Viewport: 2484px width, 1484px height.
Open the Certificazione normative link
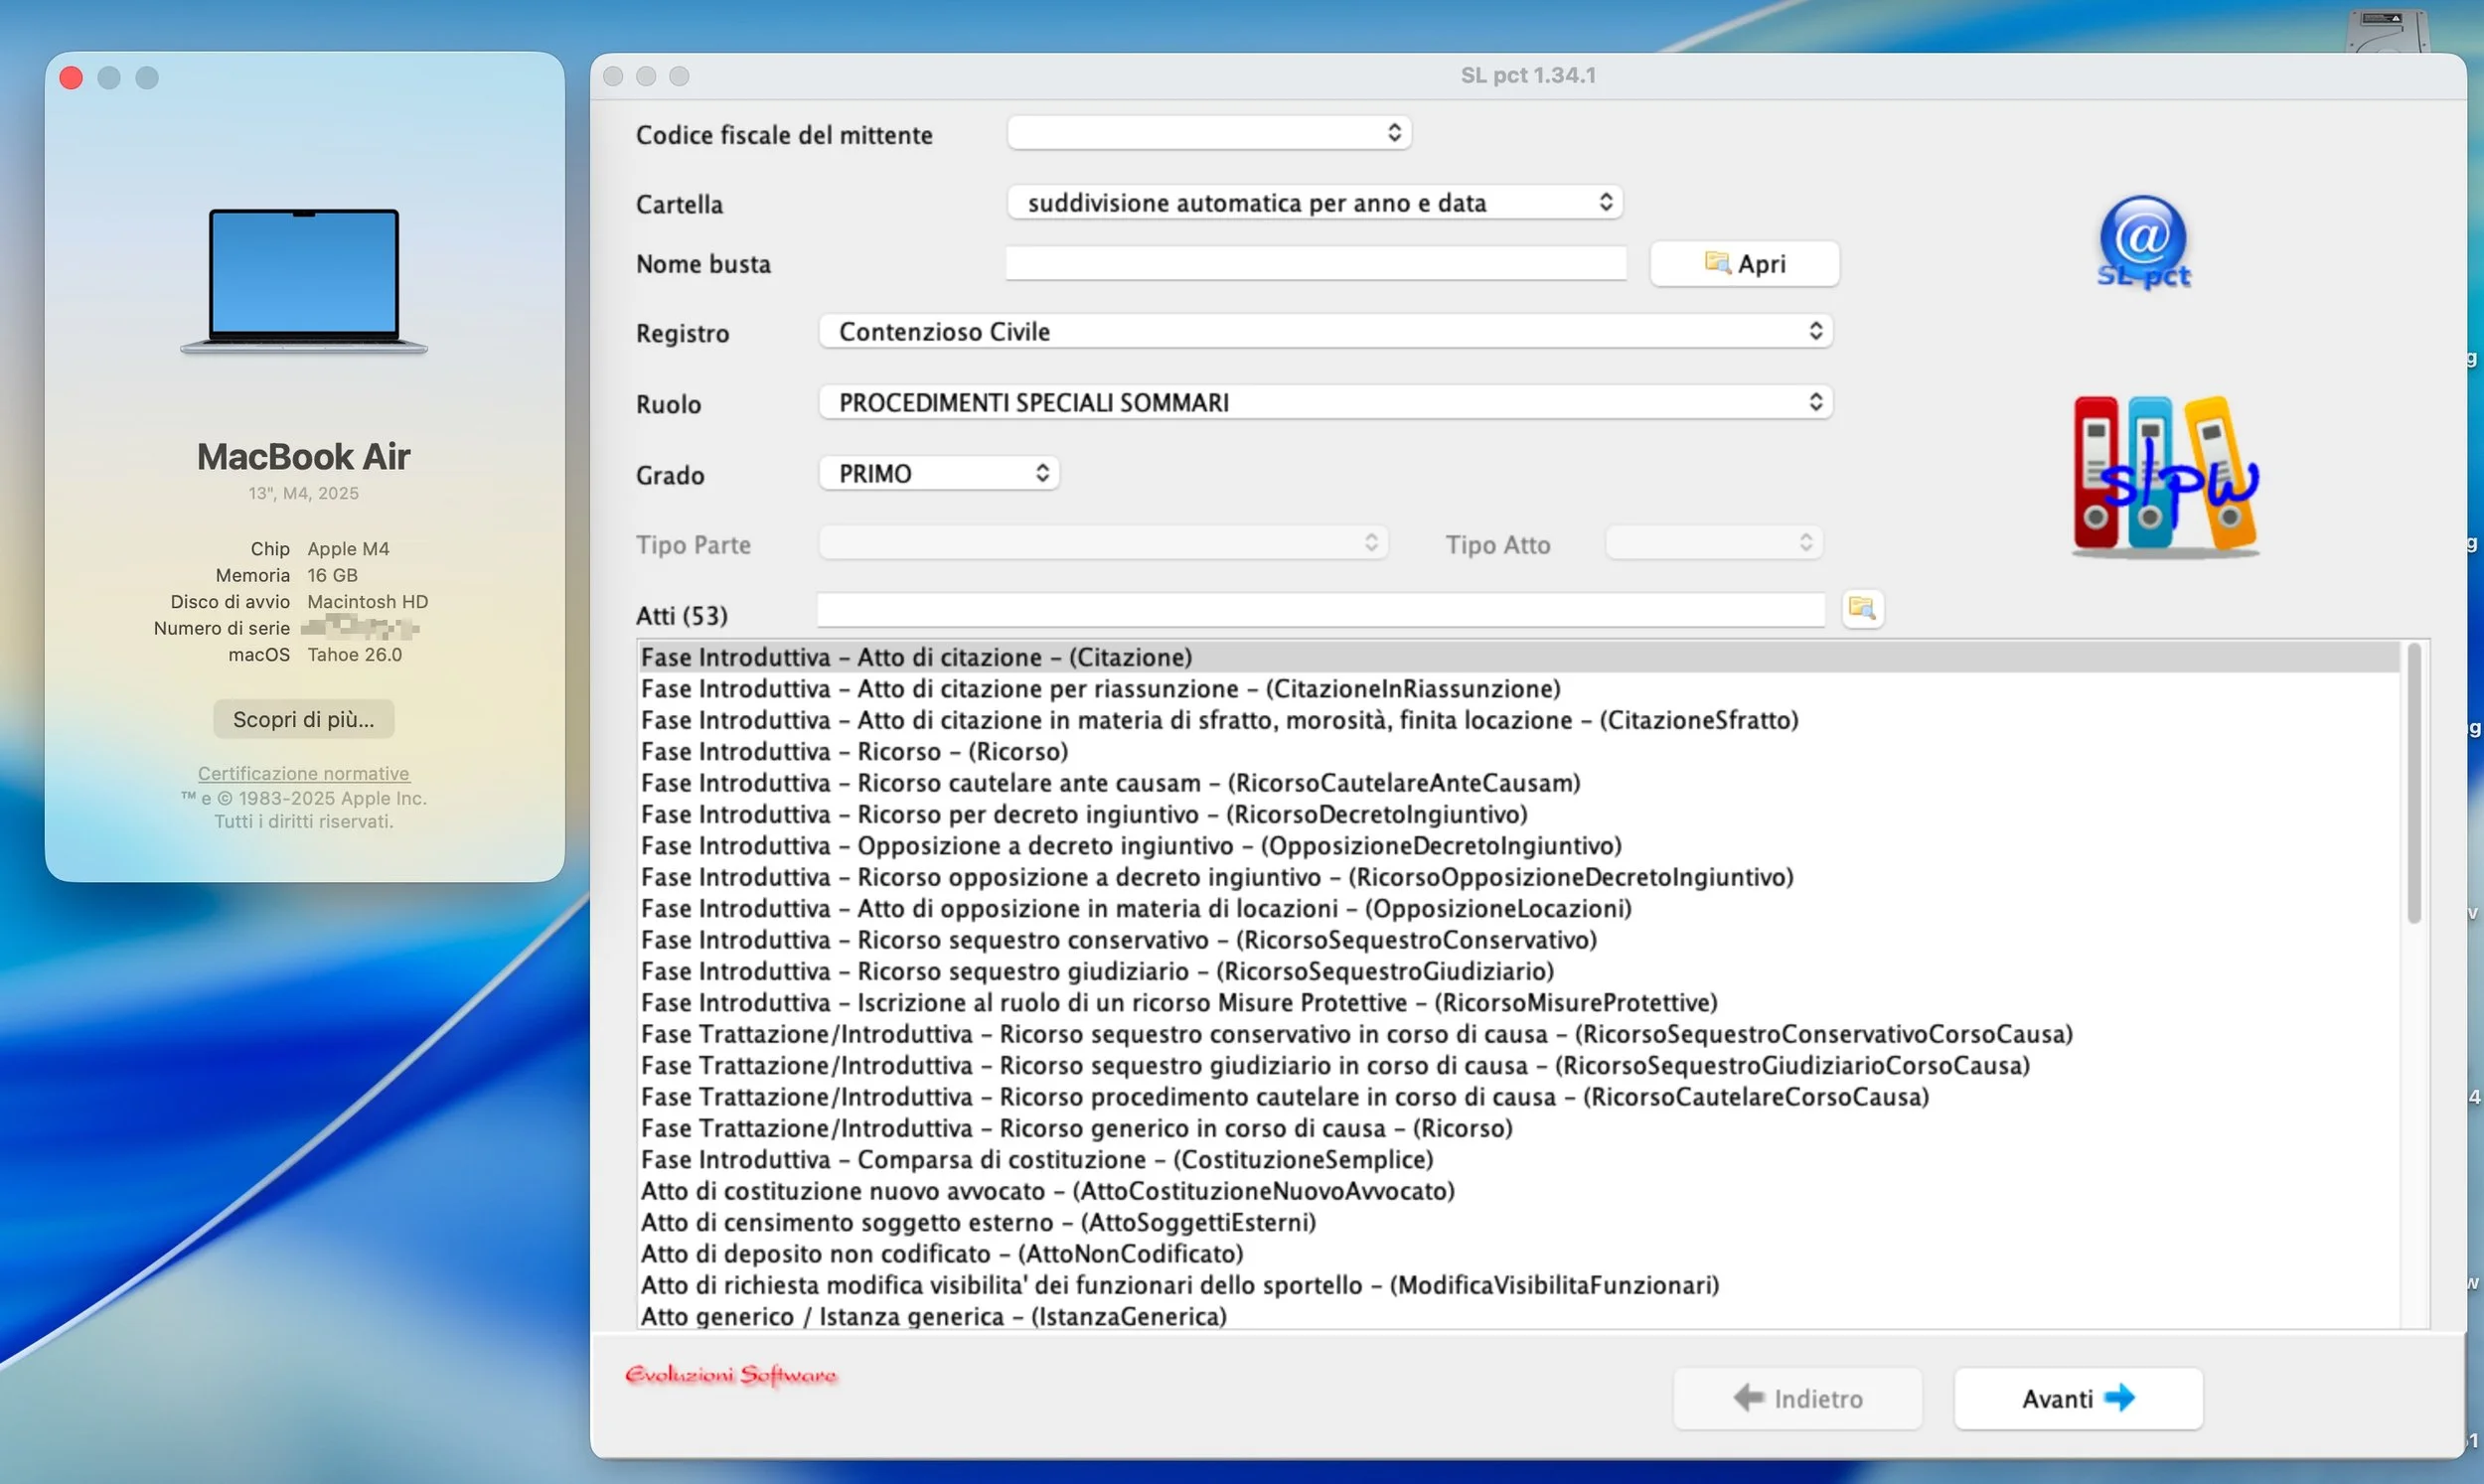(303, 773)
